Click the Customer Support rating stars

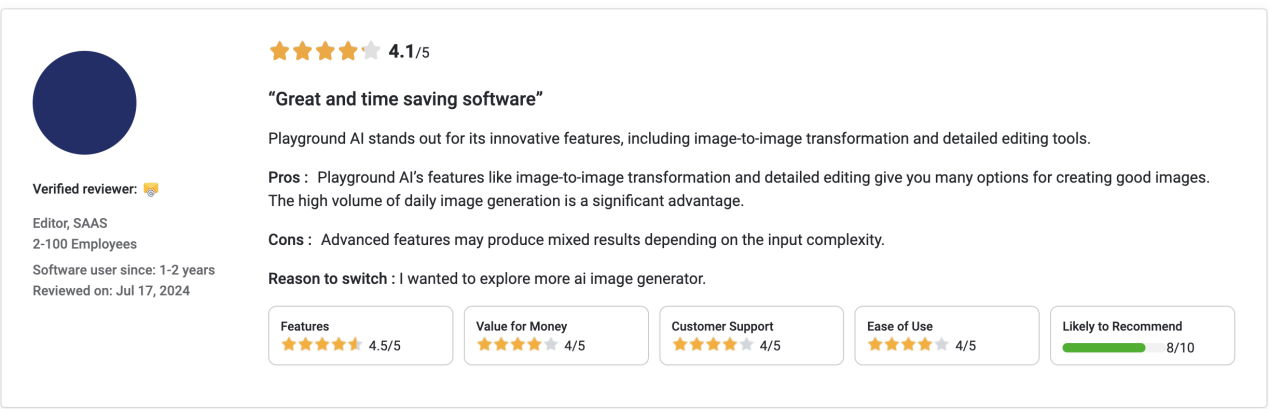pyautogui.click(x=712, y=345)
